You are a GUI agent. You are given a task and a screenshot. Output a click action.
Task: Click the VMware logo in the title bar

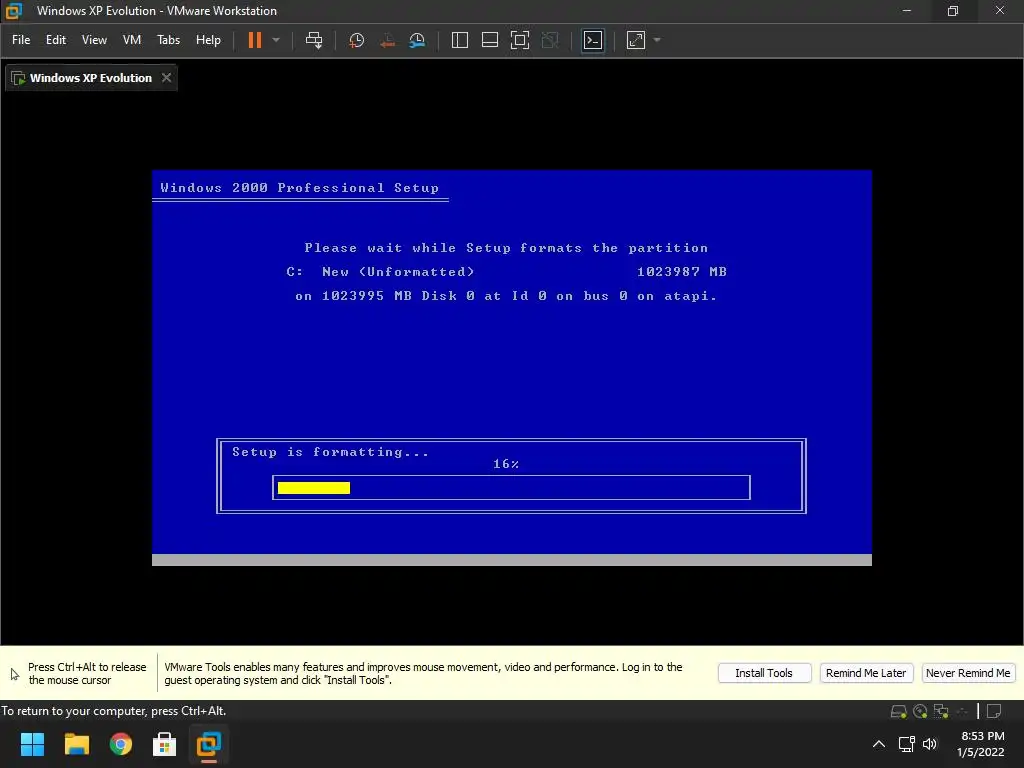[14, 11]
